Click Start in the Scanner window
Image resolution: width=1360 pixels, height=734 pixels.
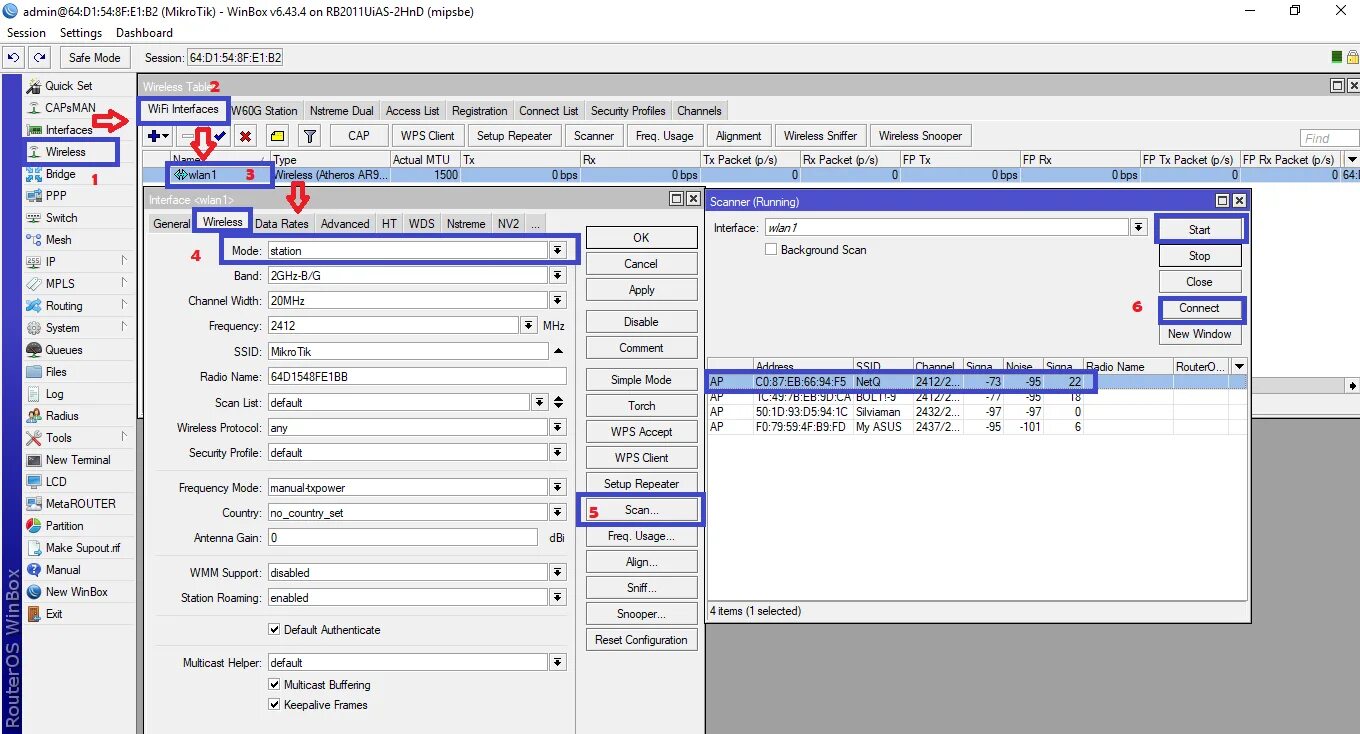(x=1199, y=230)
